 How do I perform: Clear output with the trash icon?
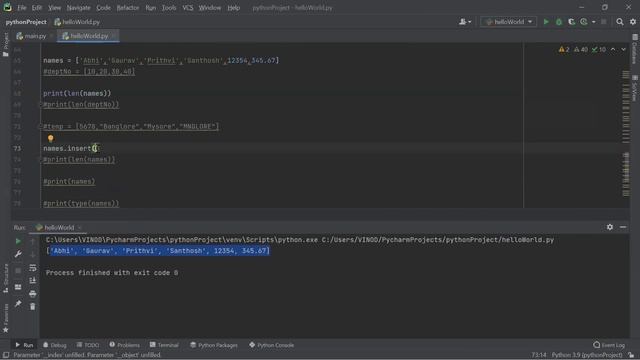click(33, 306)
